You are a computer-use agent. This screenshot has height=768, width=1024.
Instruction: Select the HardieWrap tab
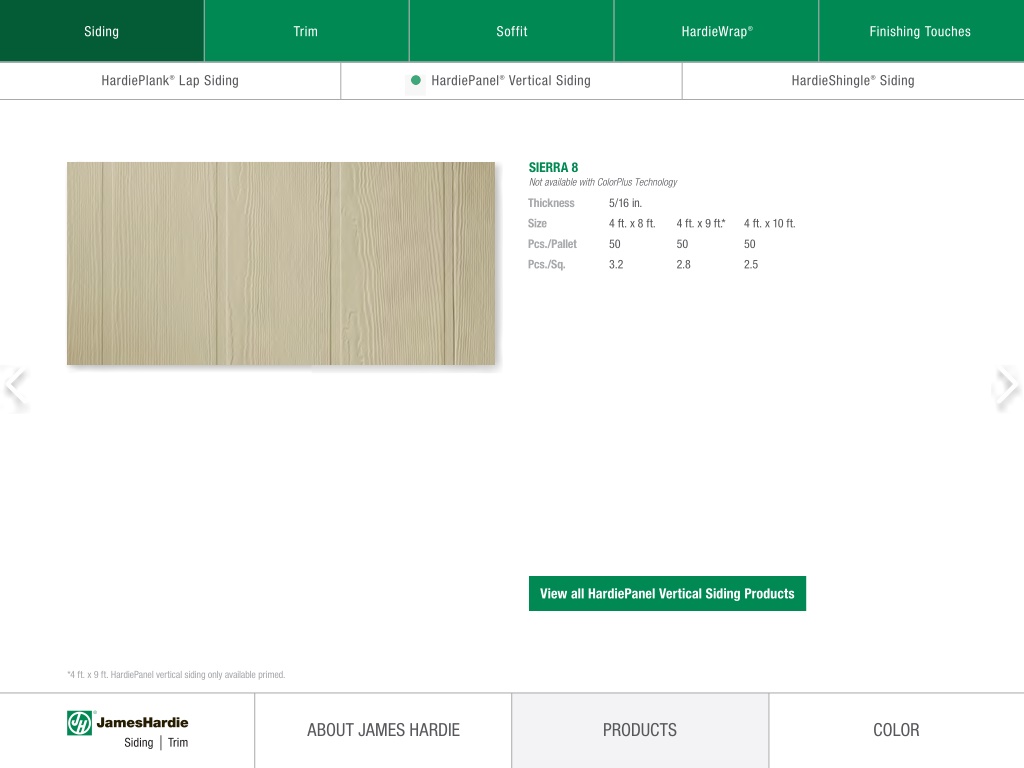(716, 31)
